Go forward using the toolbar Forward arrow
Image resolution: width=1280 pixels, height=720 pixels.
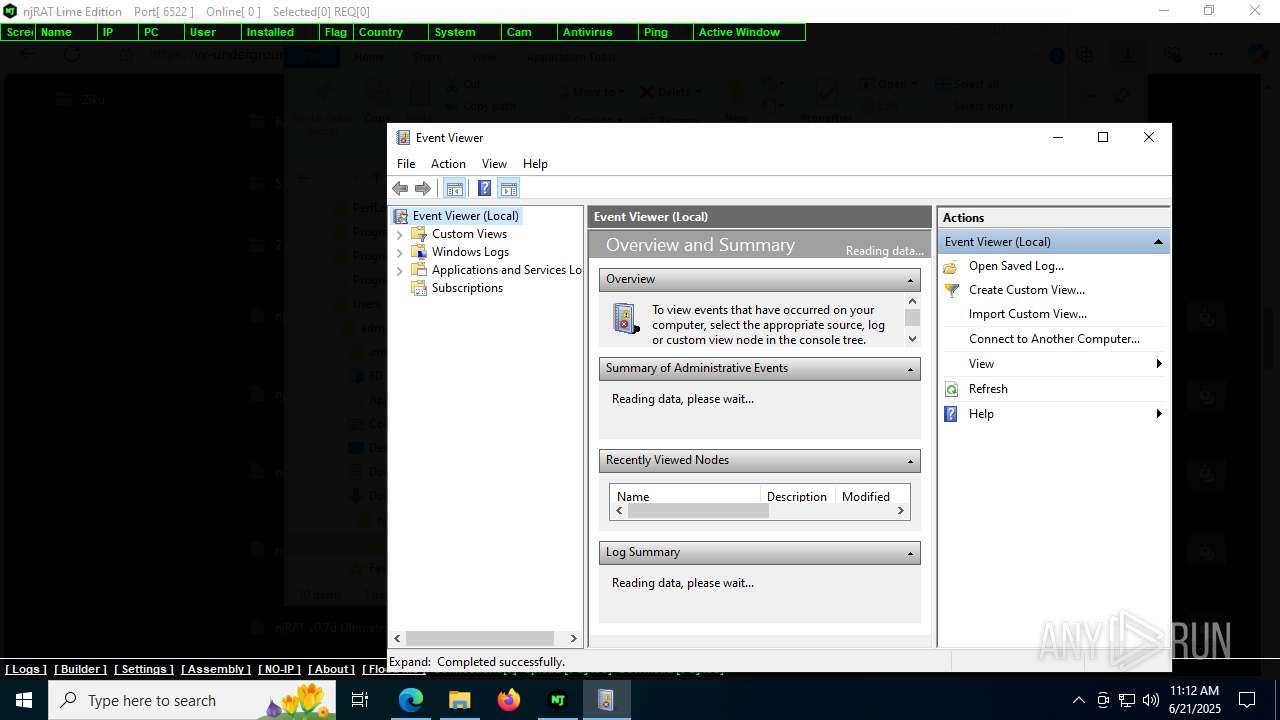(x=423, y=188)
